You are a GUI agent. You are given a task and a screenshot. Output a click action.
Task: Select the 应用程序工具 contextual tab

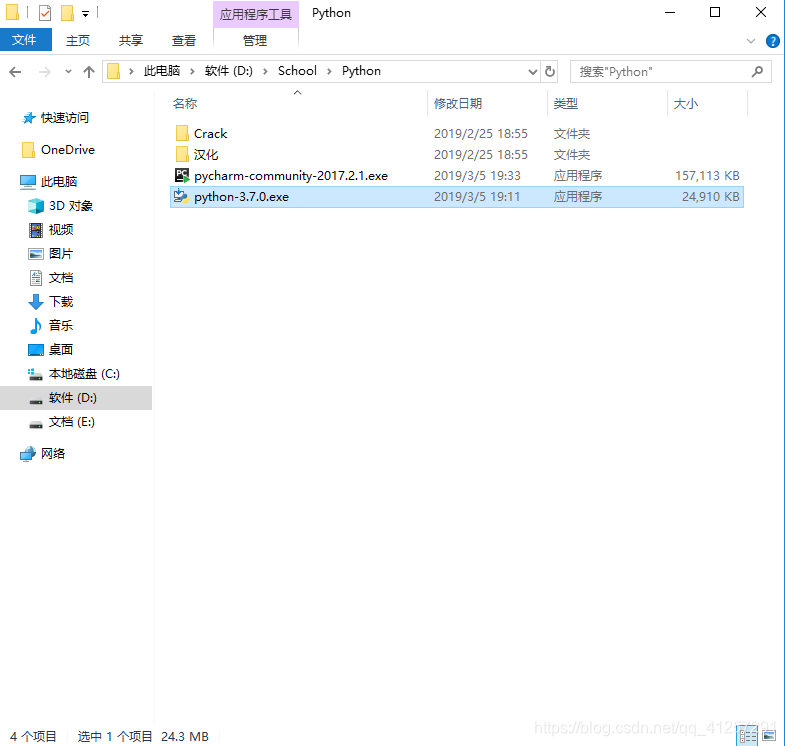[x=256, y=14]
